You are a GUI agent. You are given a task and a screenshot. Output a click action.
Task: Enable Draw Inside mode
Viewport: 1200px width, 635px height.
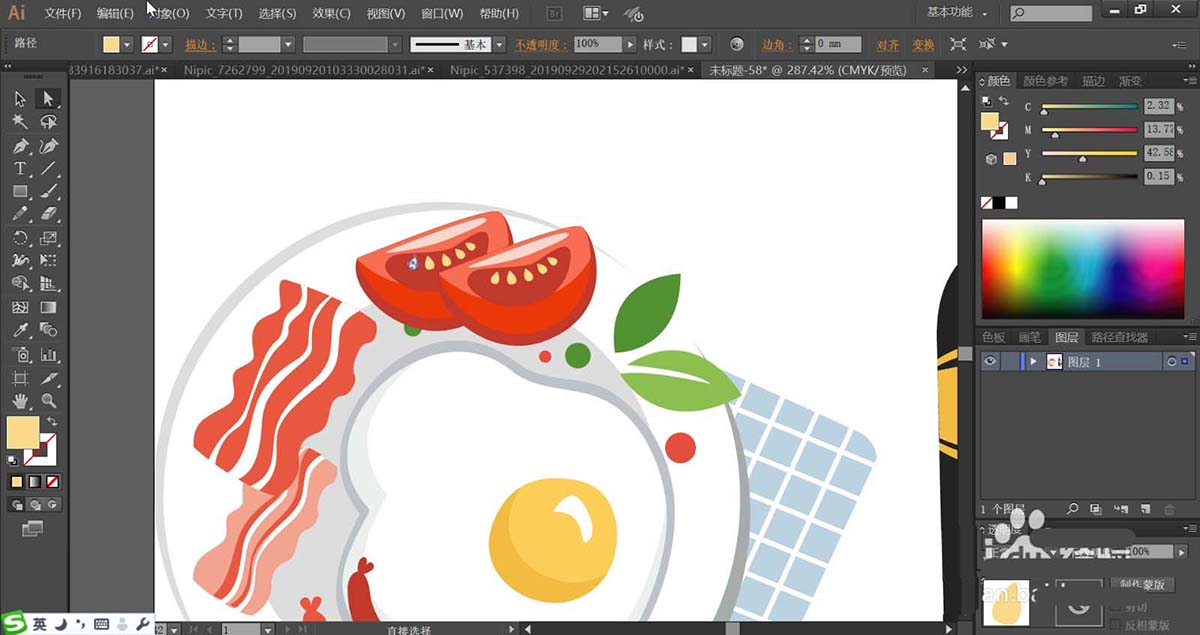tap(51, 505)
